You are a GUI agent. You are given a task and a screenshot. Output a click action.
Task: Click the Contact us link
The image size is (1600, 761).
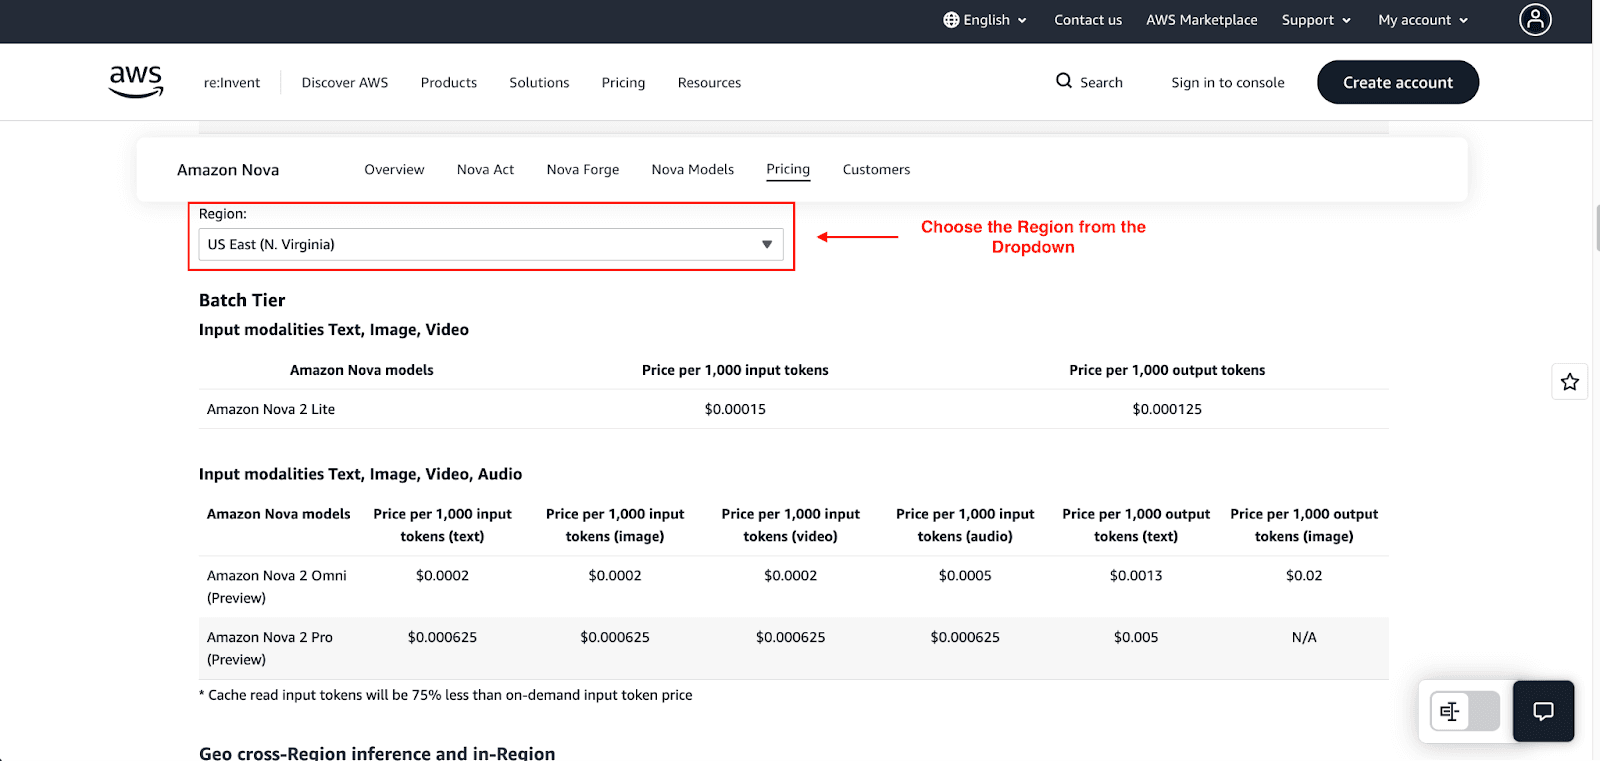(x=1088, y=20)
